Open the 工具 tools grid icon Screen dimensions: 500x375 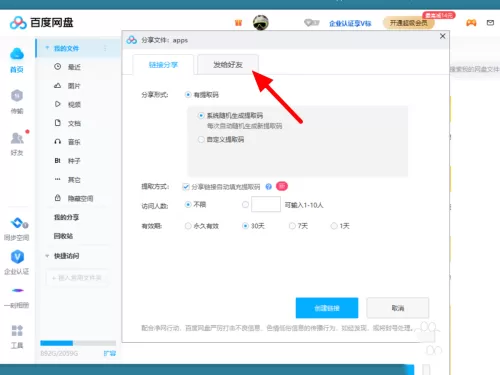tap(17, 331)
